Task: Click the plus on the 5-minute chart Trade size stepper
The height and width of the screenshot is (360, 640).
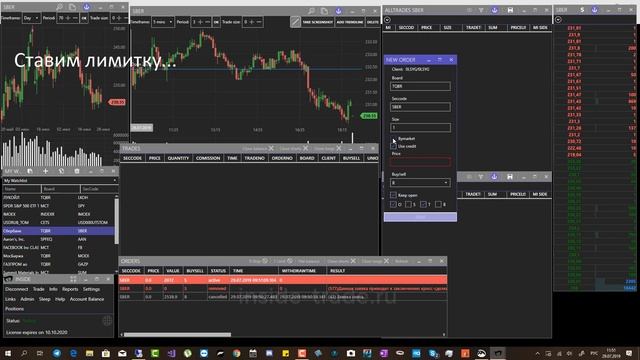Action: tap(251, 22)
